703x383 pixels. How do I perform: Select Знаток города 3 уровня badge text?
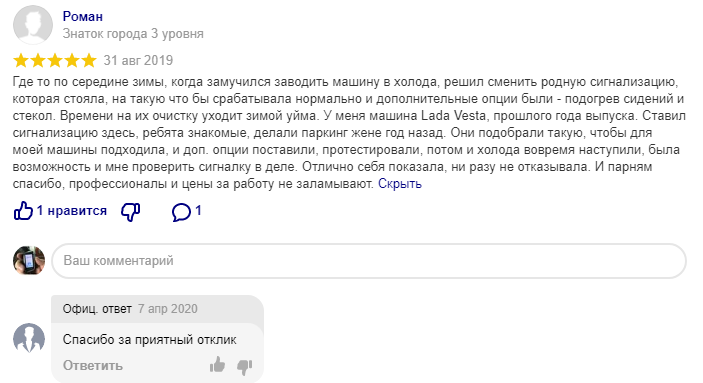133,34
